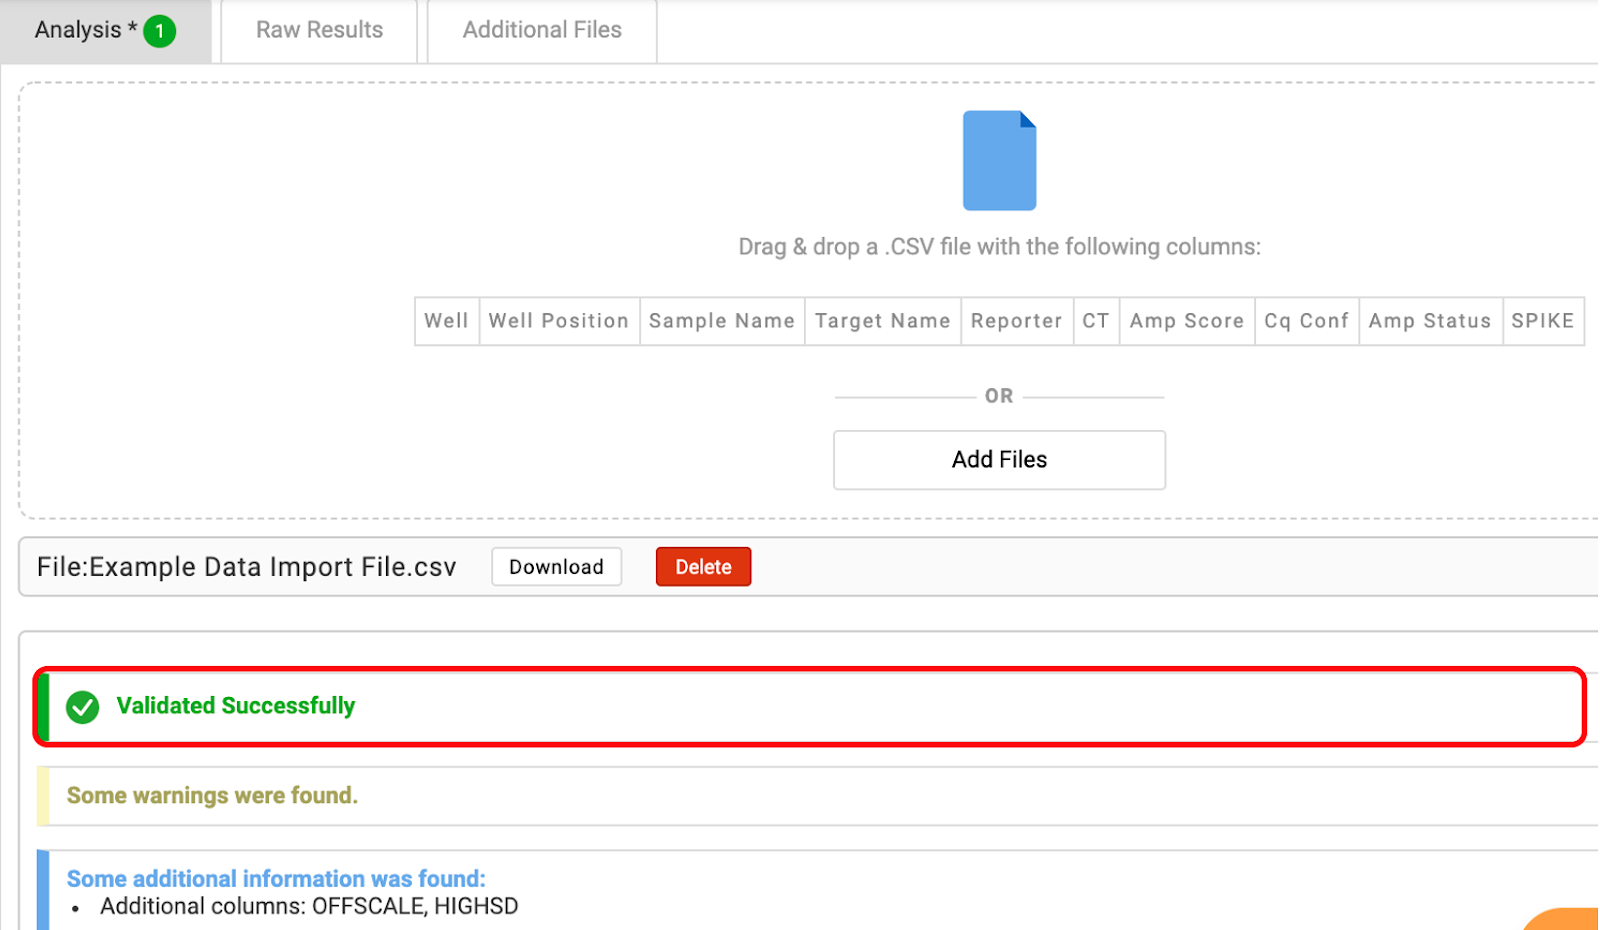1600x930 pixels.
Task: Open the Additional Files tab
Action: click(542, 31)
